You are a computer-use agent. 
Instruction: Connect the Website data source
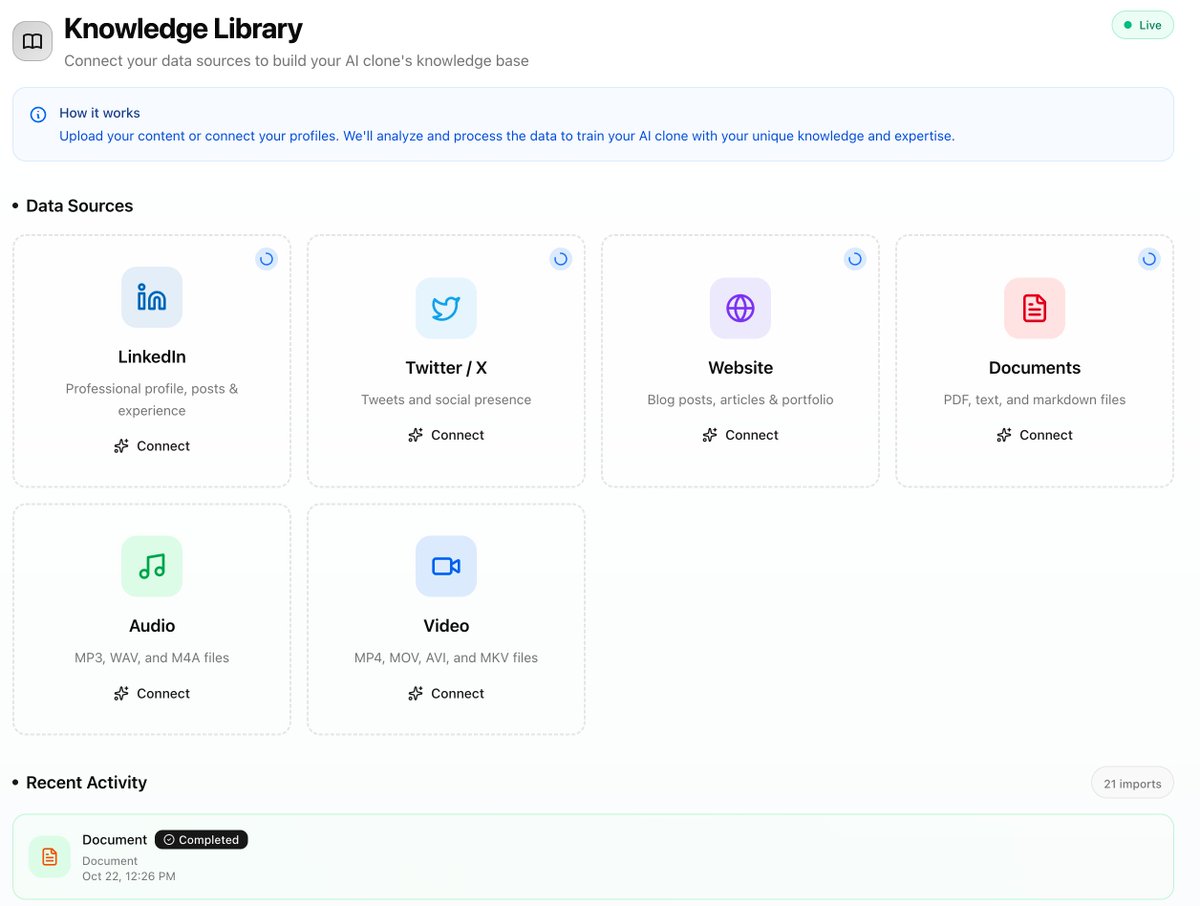[740, 435]
